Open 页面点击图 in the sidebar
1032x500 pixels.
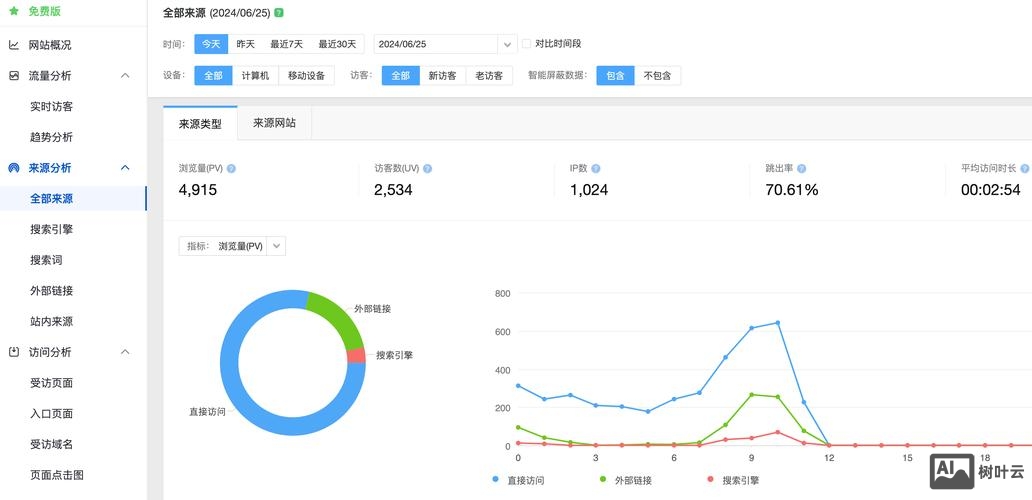click(57, 475)
